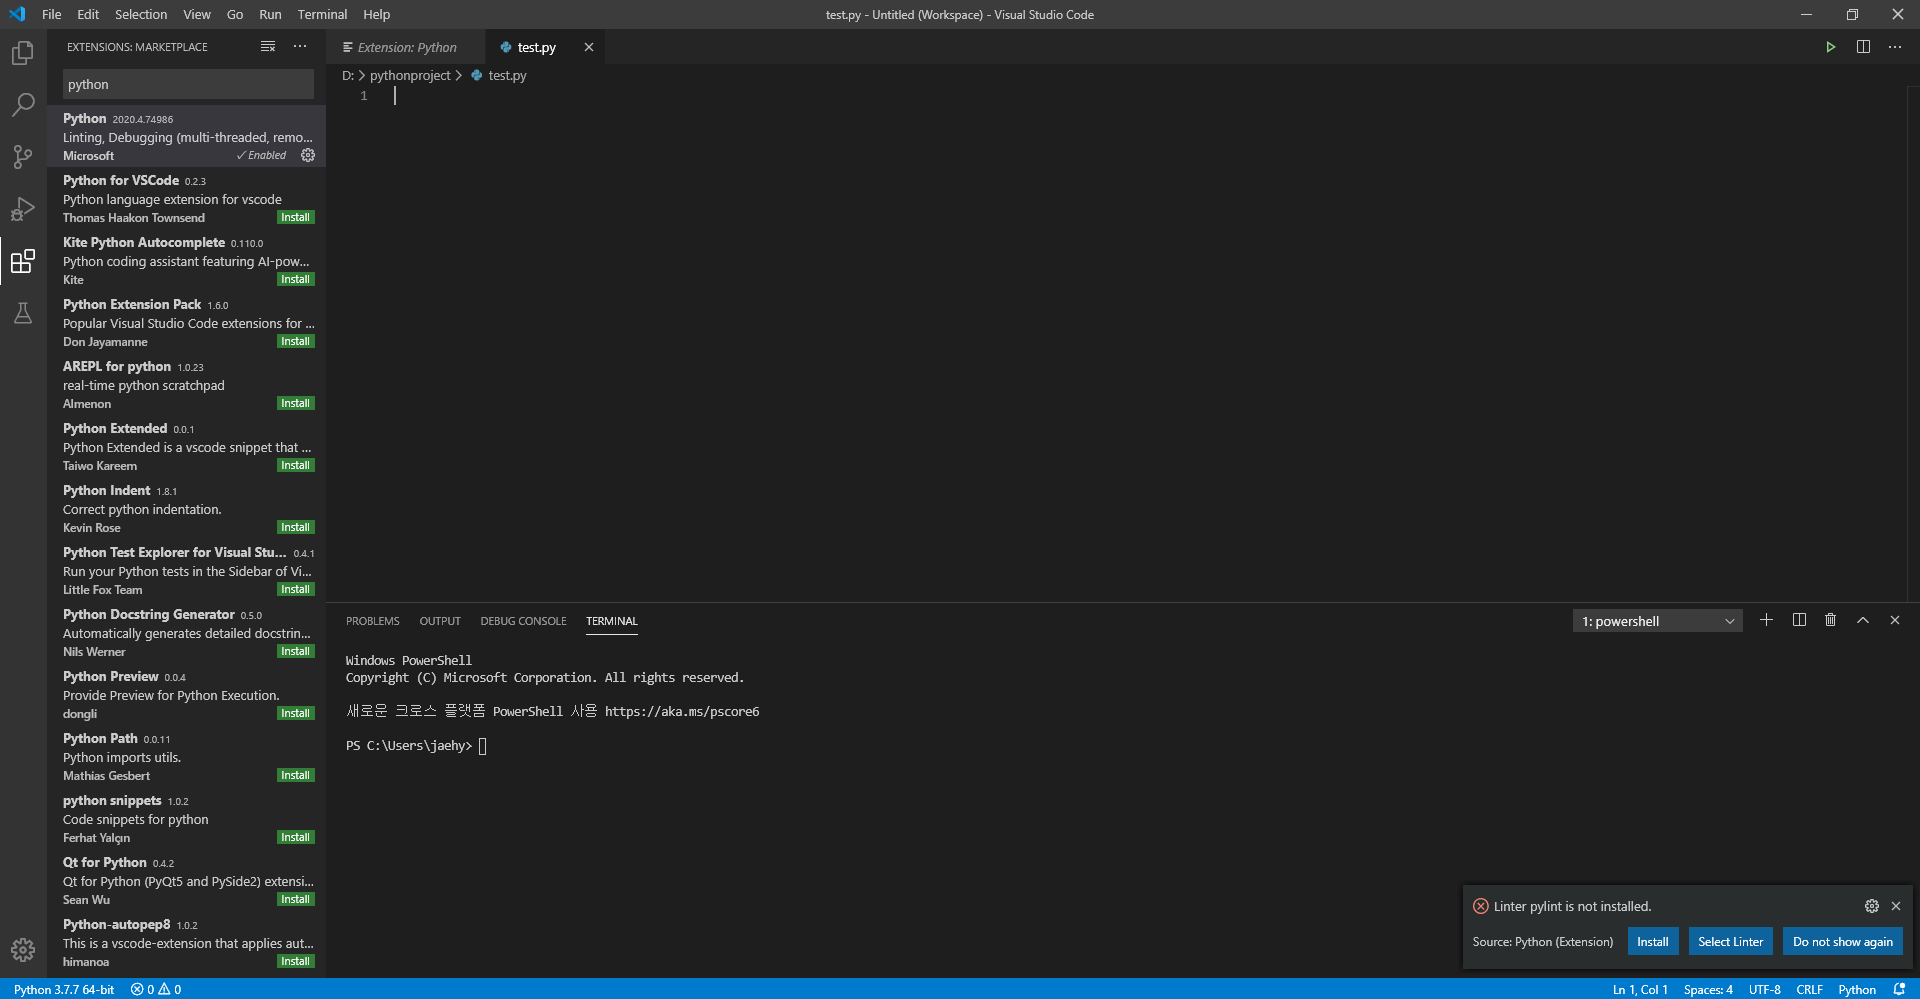This screenshot has height=999, width=1920.
Task: Show errors and warnings count in status bar
Action: click(156, 989)
